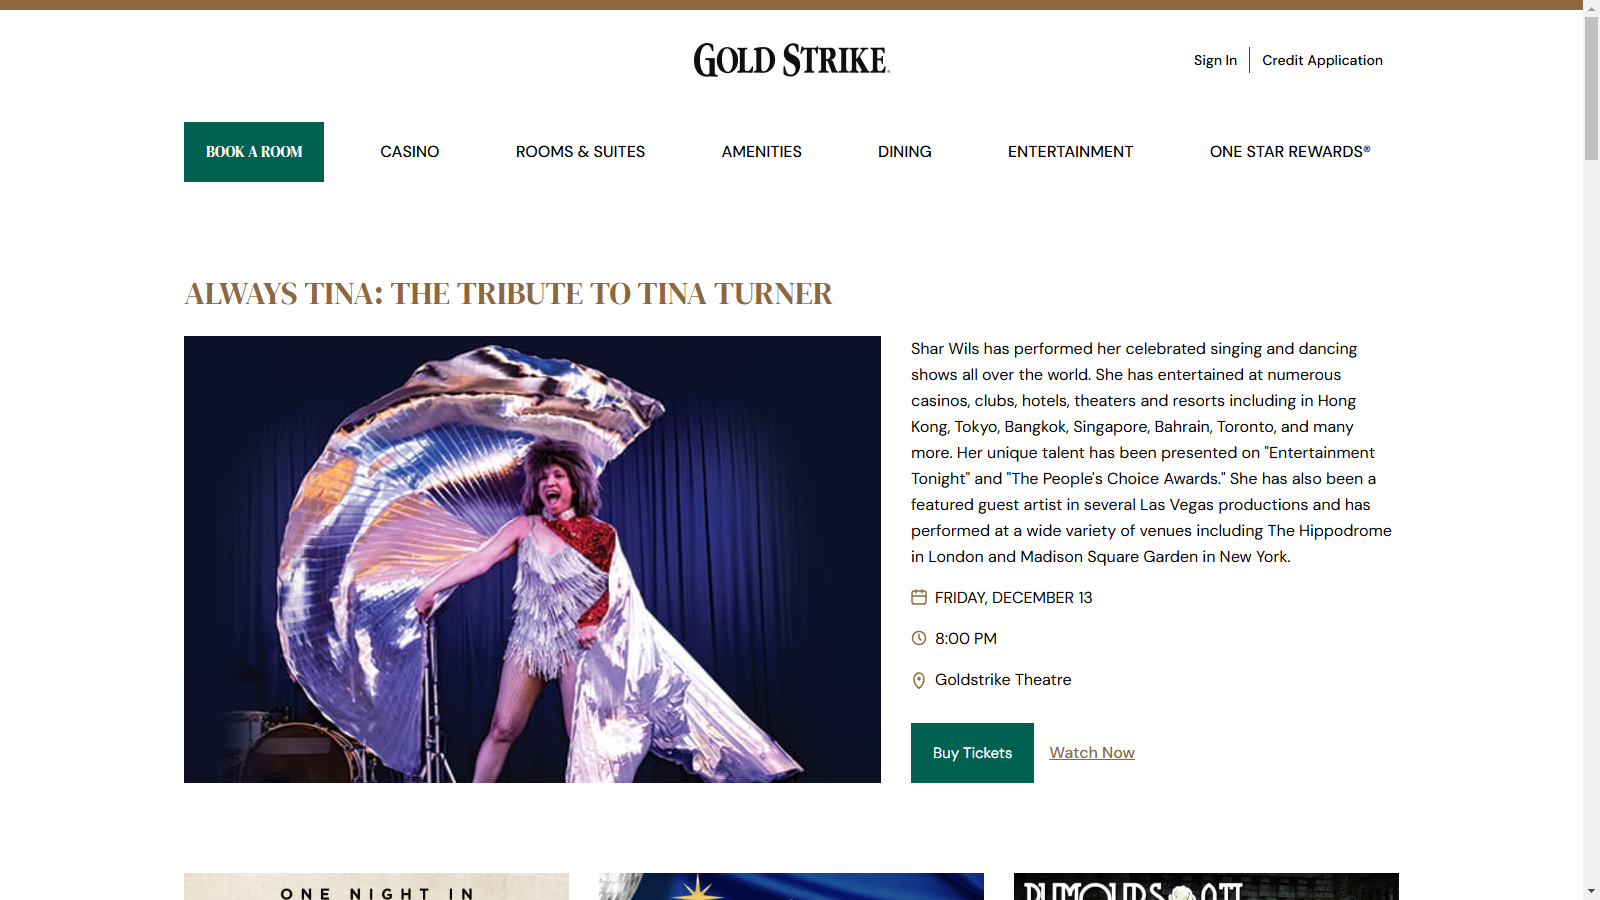Click the Buy Tickets button
The height and width of the screenshot is (900, 1600).
pyautogui.click(x=972, y=753)
